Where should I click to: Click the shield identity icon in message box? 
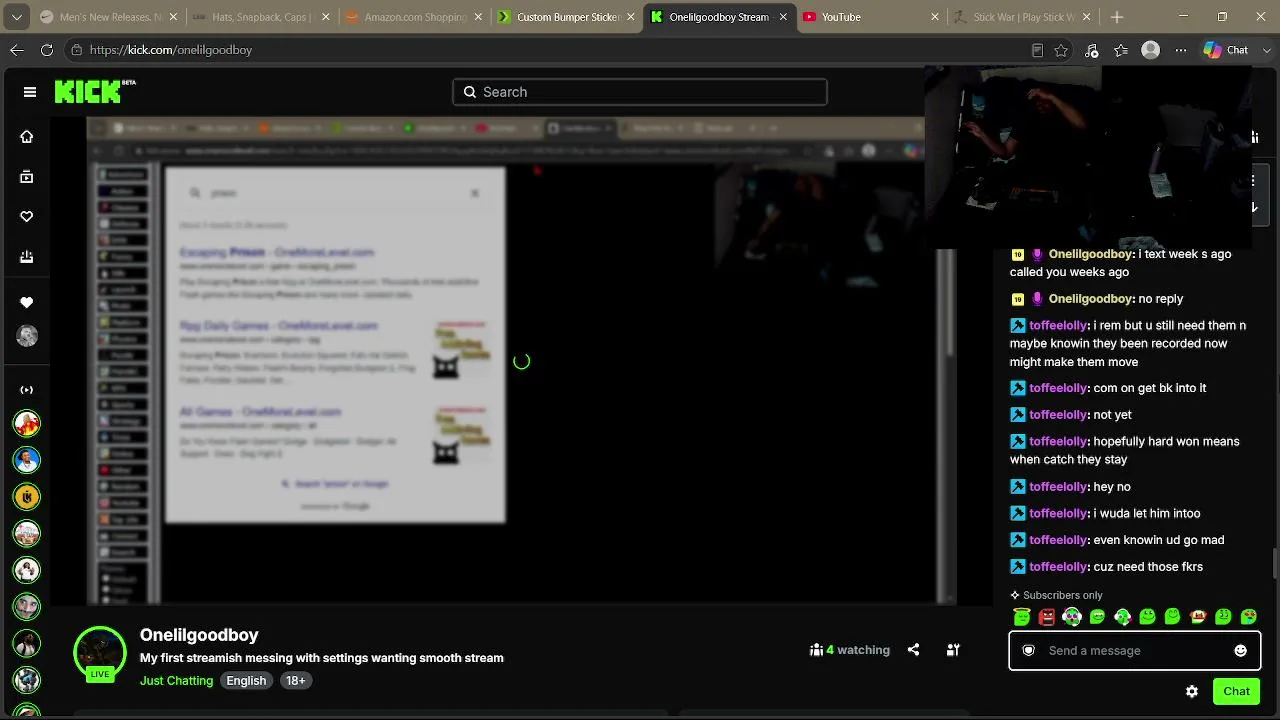1028,651
